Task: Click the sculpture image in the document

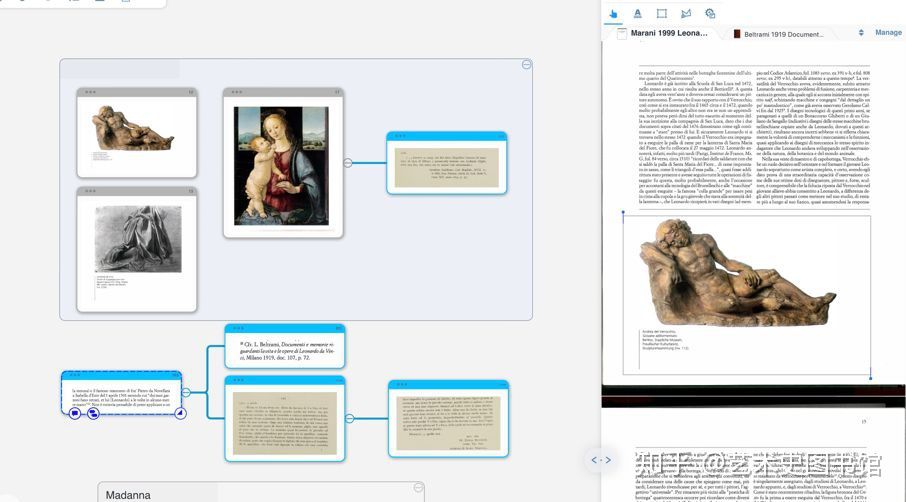Action: pyautogui.click(x=736, y=272)
